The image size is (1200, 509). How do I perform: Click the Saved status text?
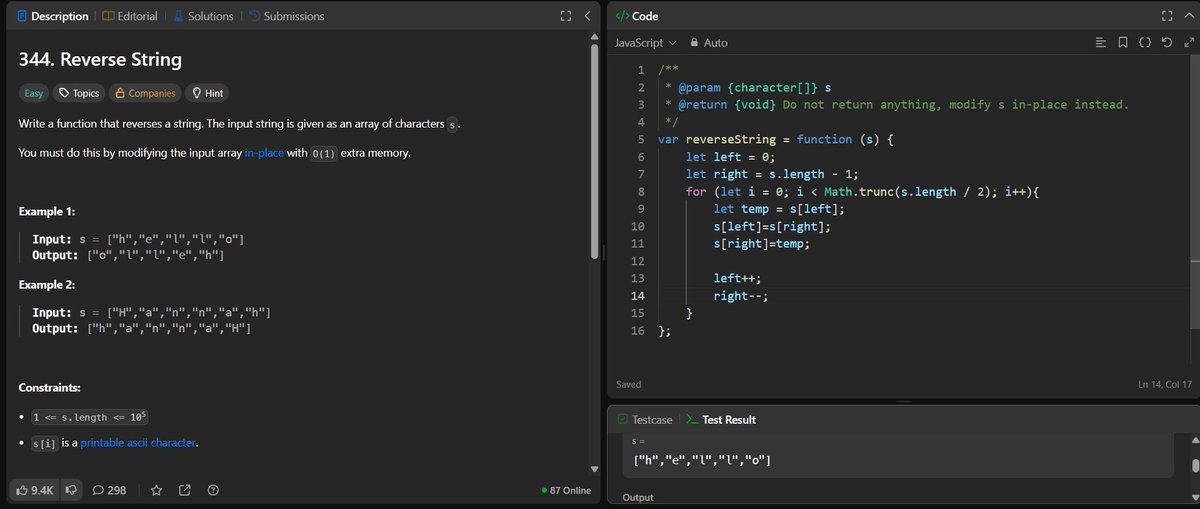coord(629,384)
